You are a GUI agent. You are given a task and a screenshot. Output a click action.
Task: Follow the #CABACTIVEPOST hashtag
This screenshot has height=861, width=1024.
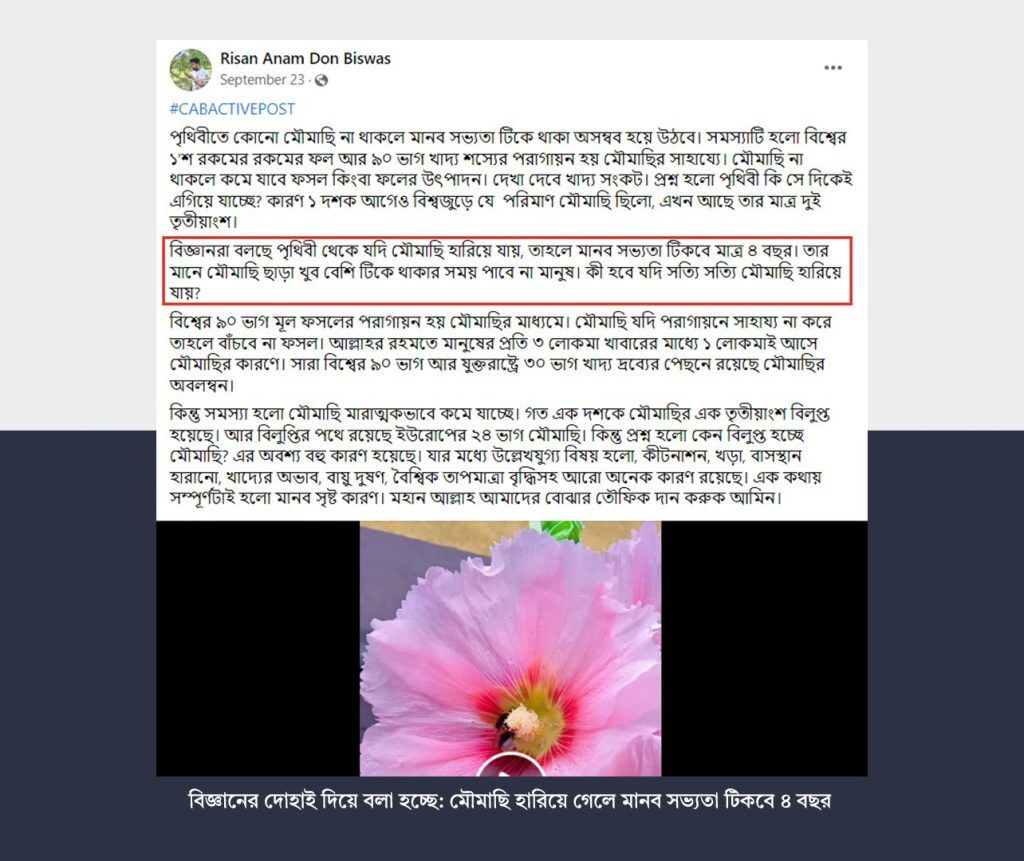(x=232, y=109)
